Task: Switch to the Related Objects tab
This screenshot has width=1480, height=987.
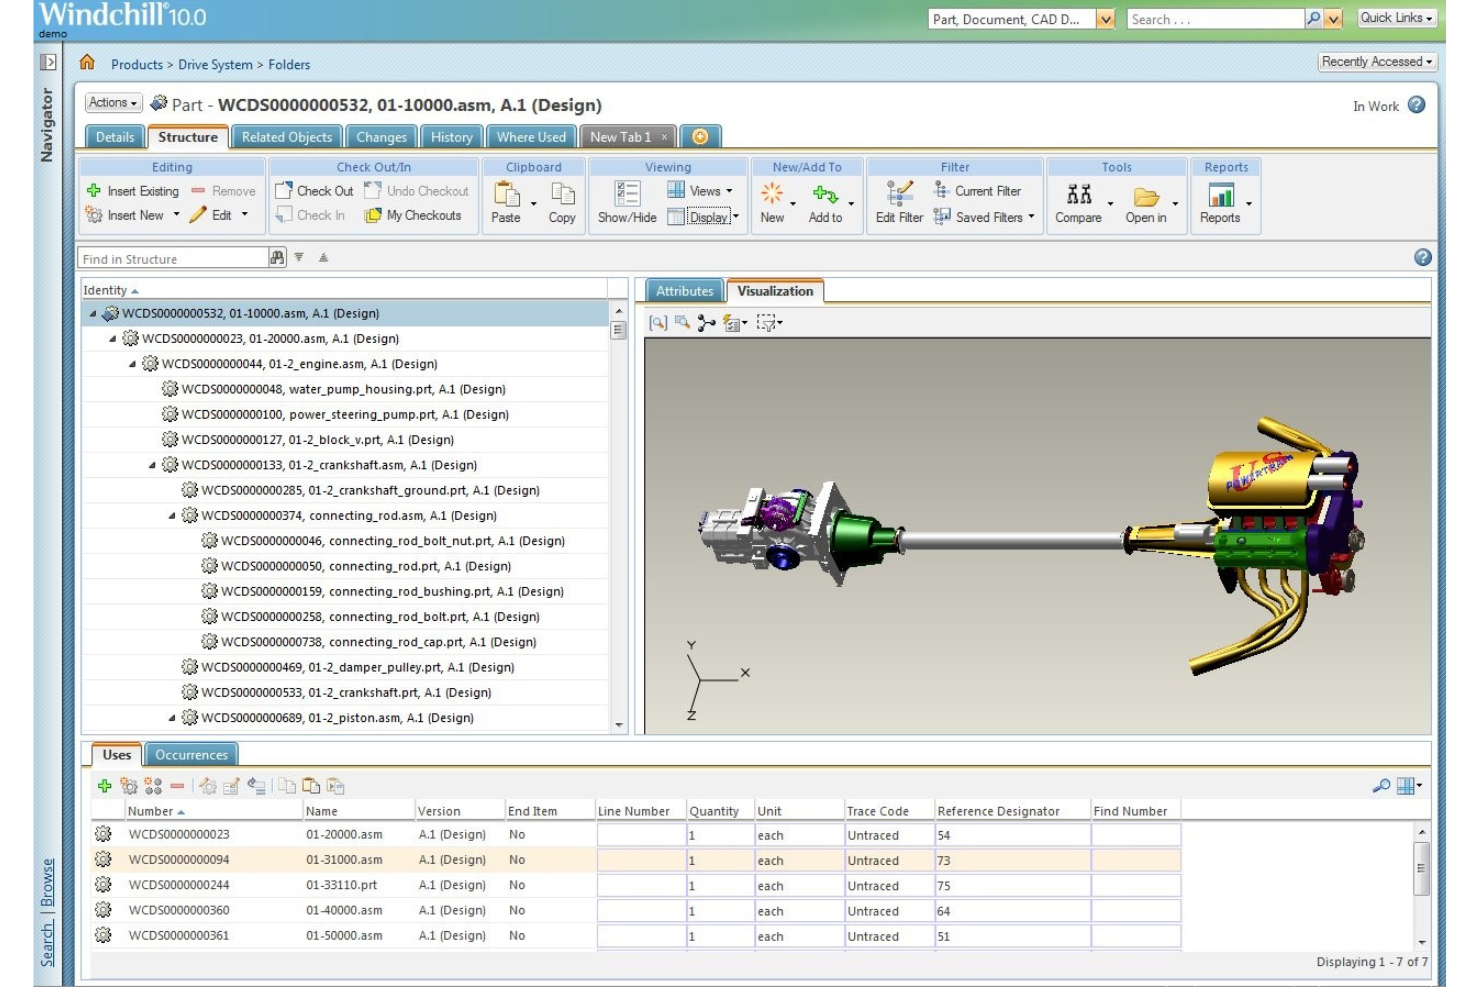Action: [287, 137]
